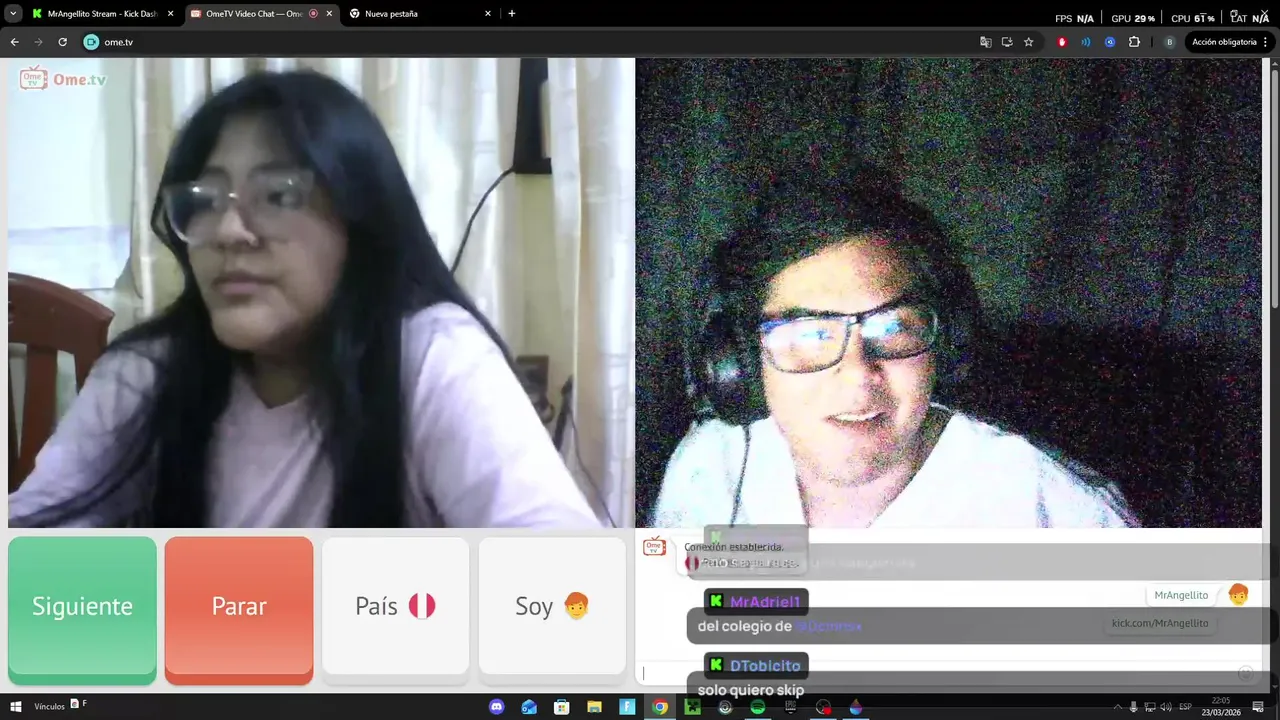The height and width of the screenshot is (720, 1280).
Task: Open File Explorer from the taskbar
Action: [594, 707]
